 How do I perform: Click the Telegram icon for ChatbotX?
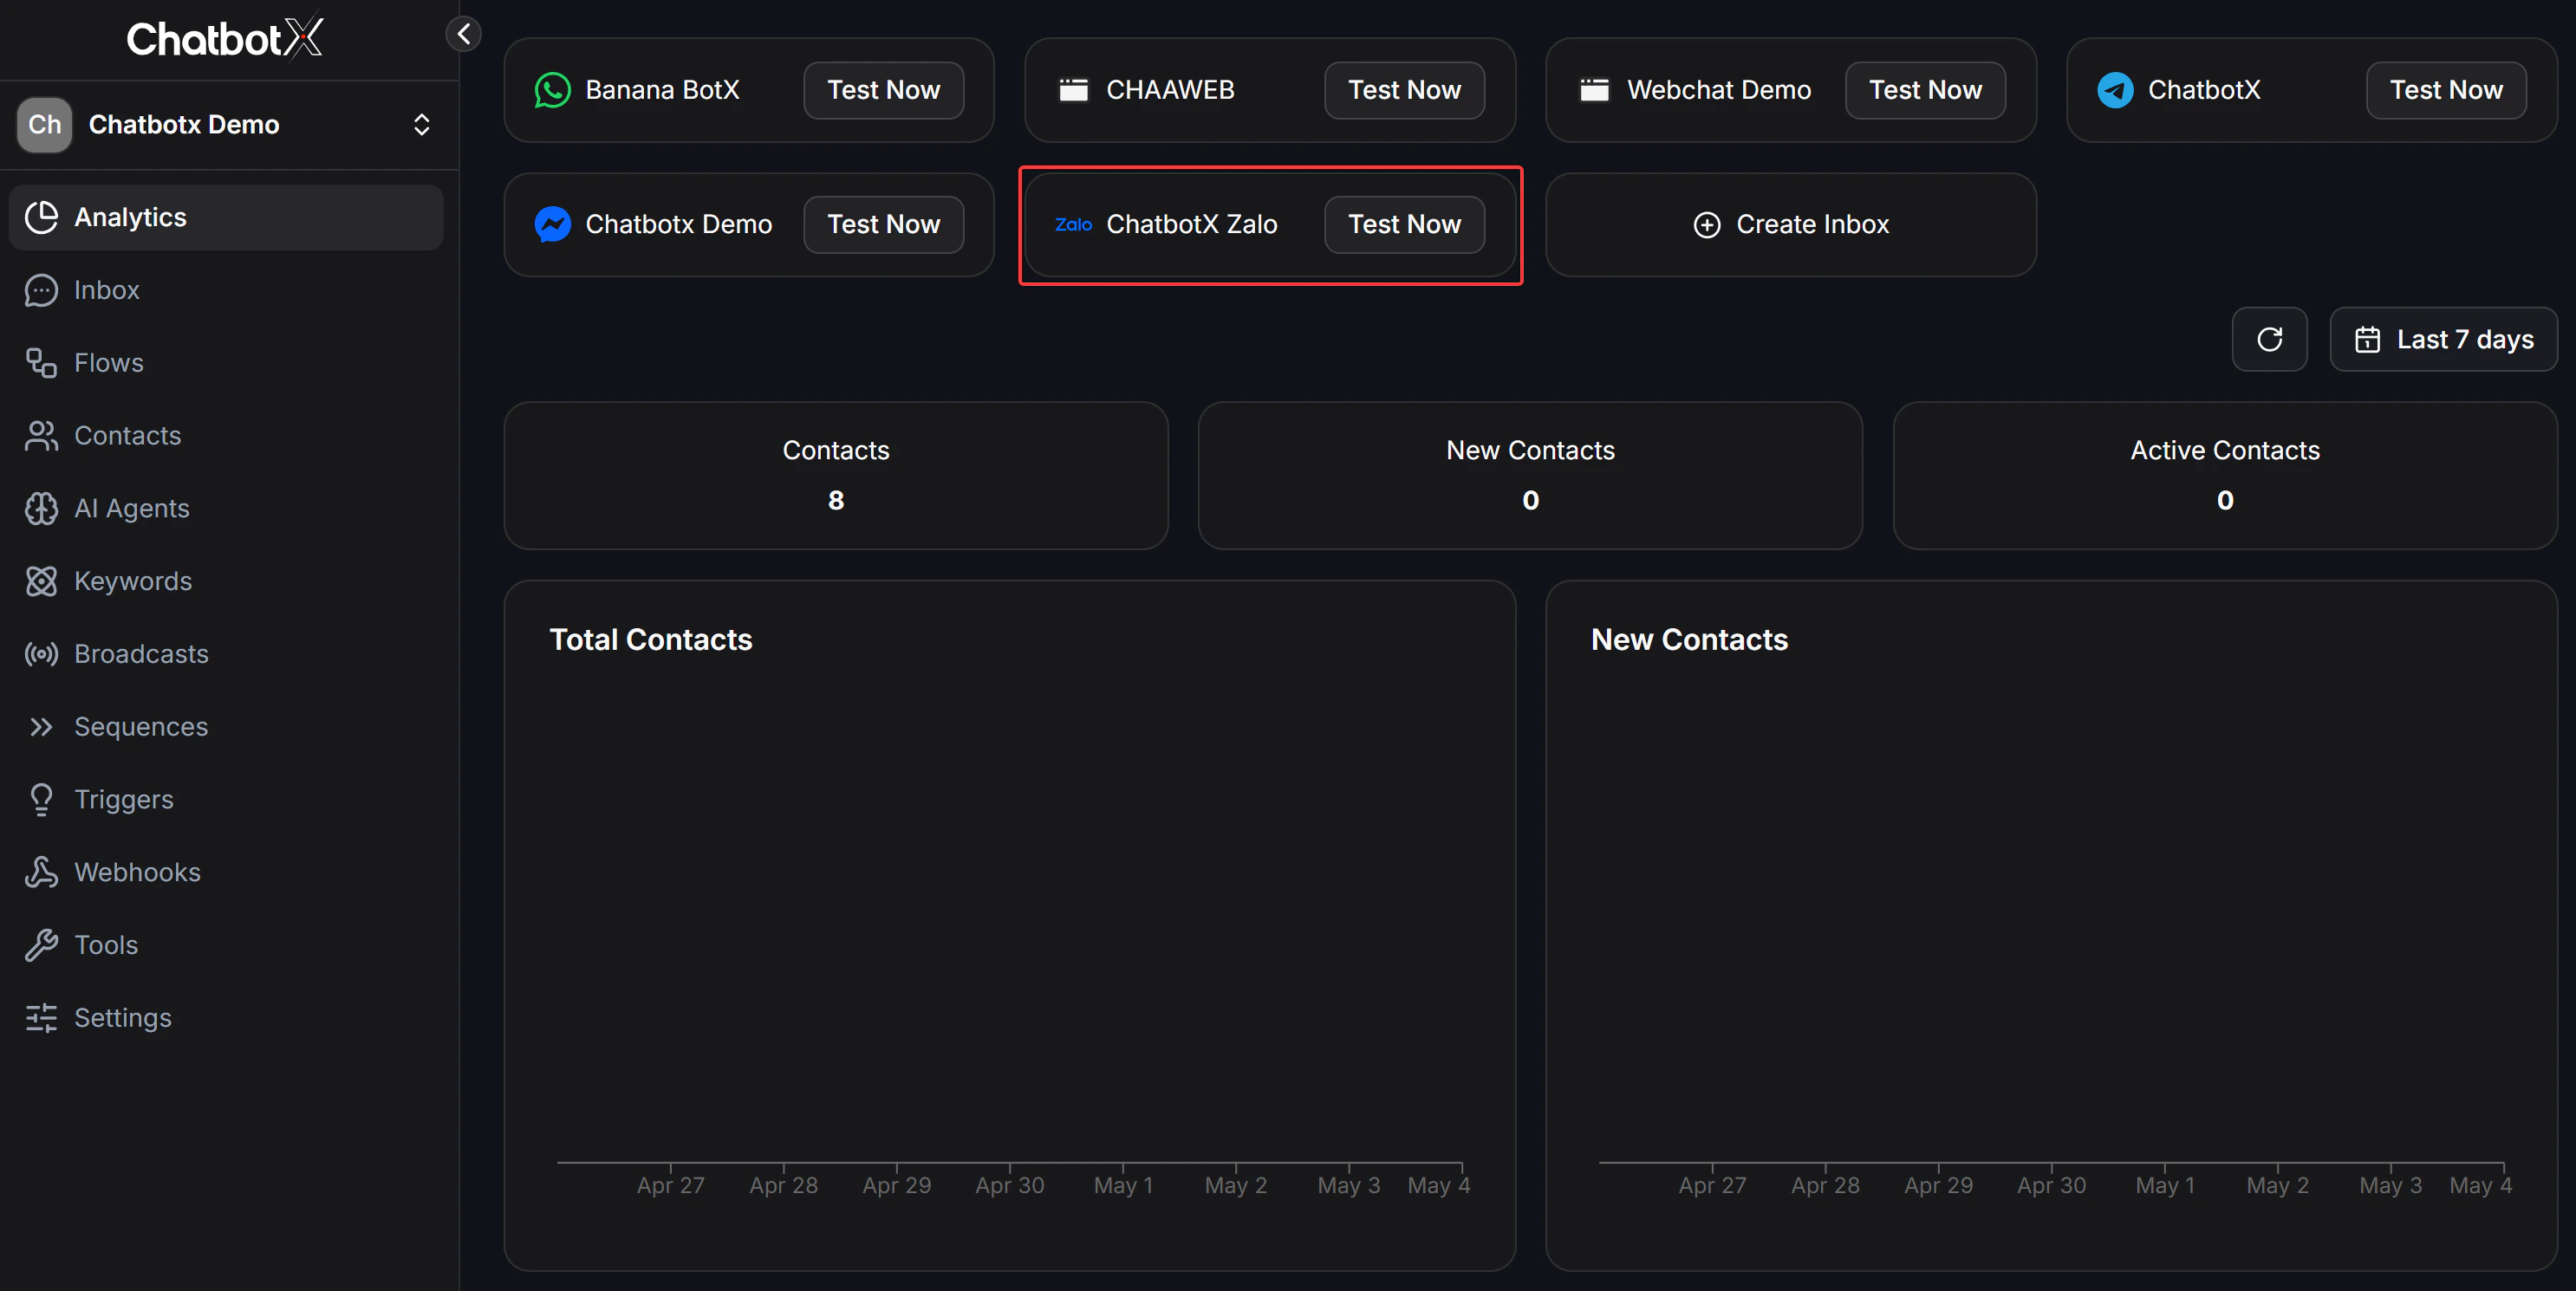tap(2116, 90)
